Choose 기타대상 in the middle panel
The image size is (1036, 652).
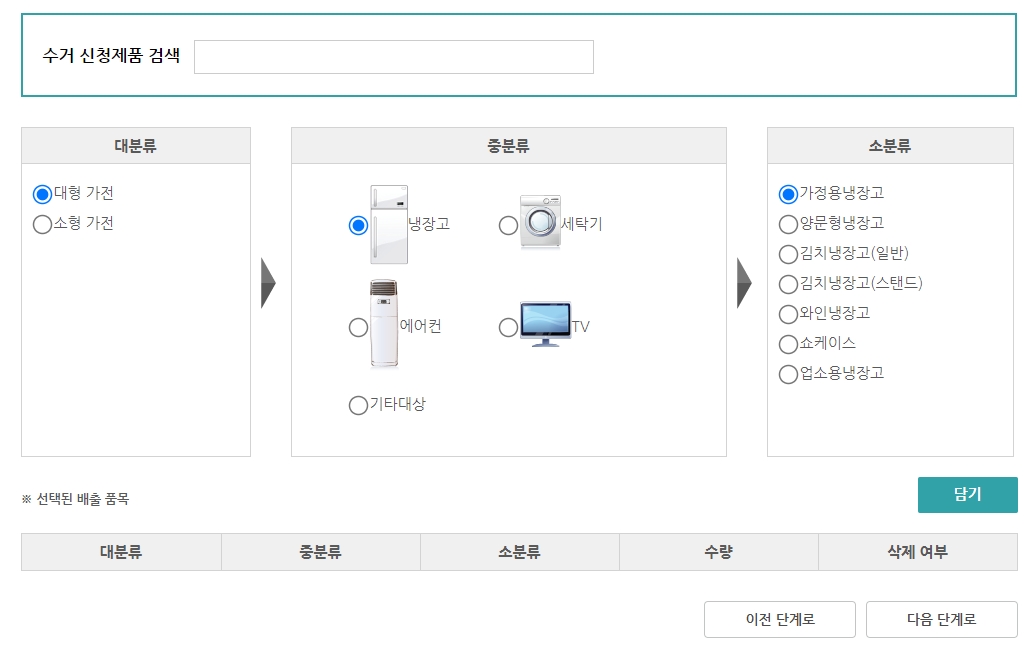358,405
